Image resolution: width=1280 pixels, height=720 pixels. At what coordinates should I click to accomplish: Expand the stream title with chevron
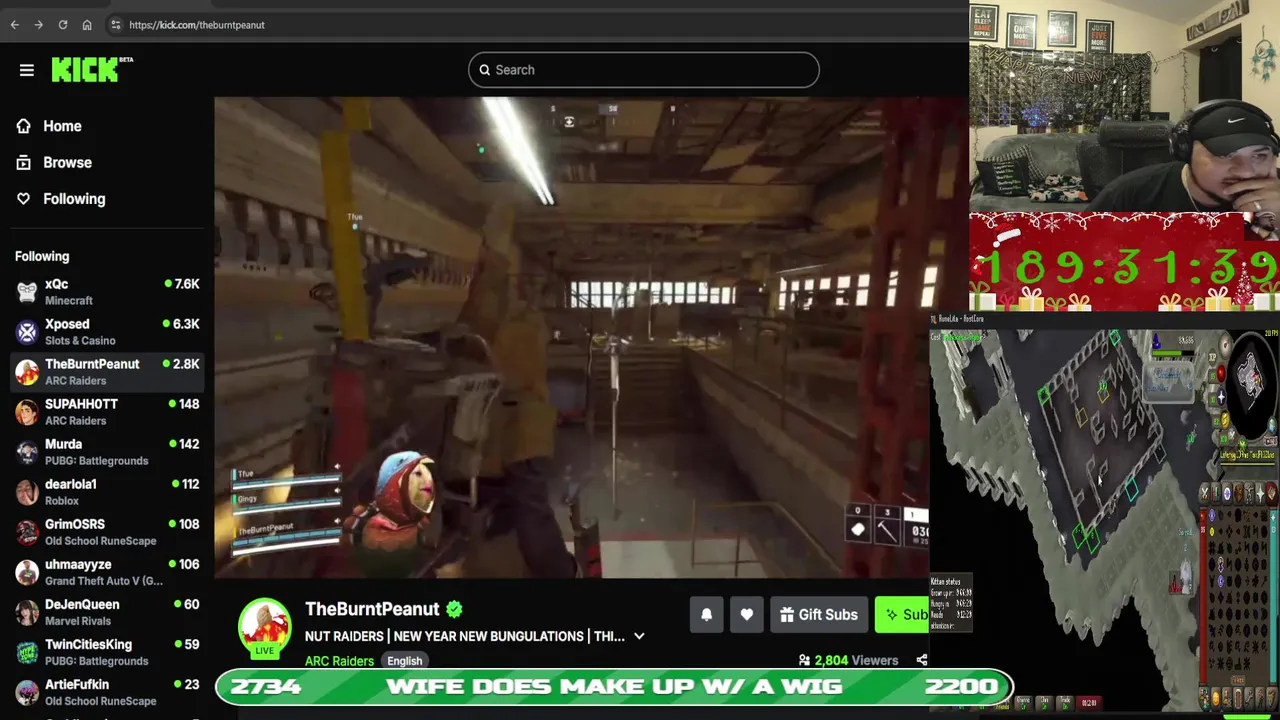click(639, 636)
